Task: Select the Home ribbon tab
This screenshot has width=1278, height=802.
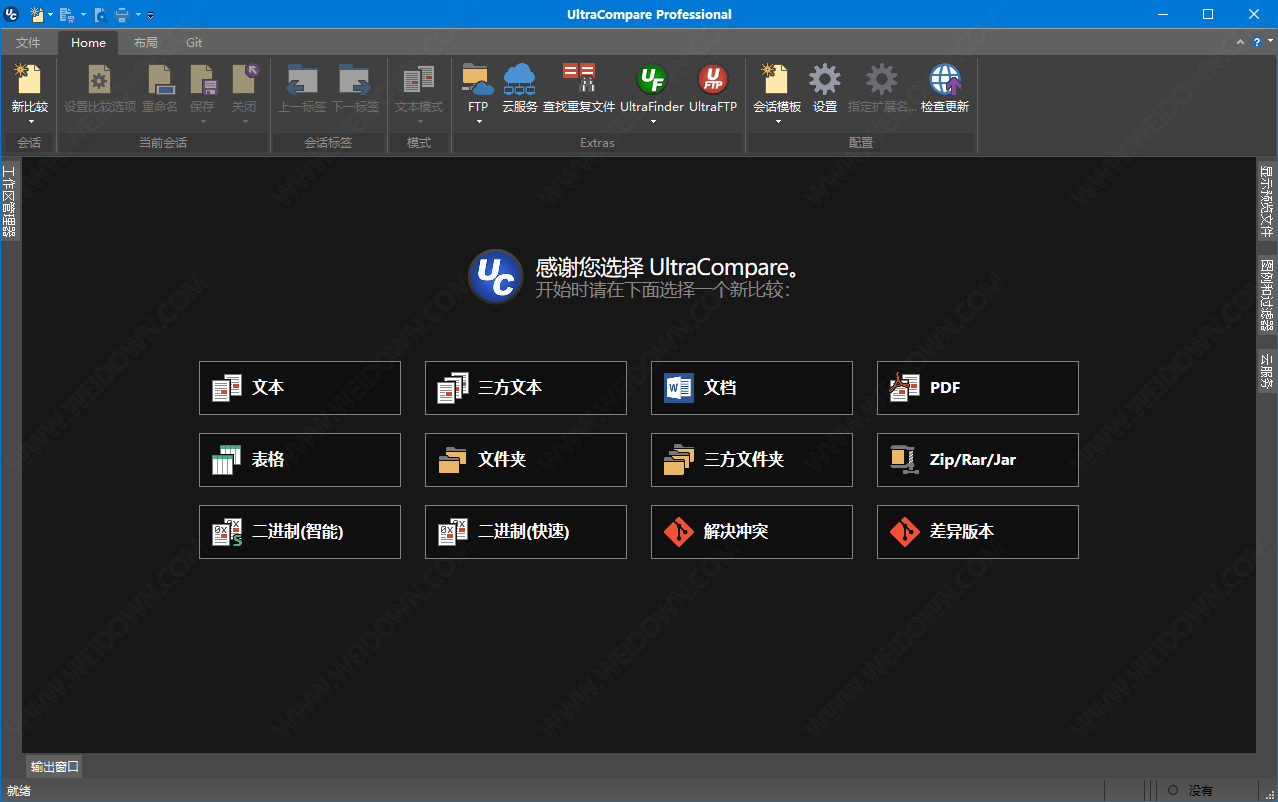Action: click(88, 43)
